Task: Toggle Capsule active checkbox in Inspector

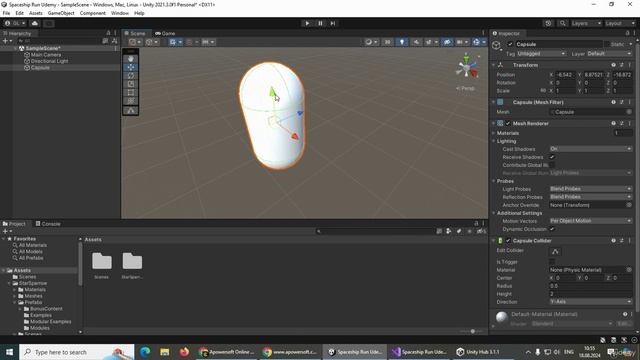Action: tap(510, 44)
